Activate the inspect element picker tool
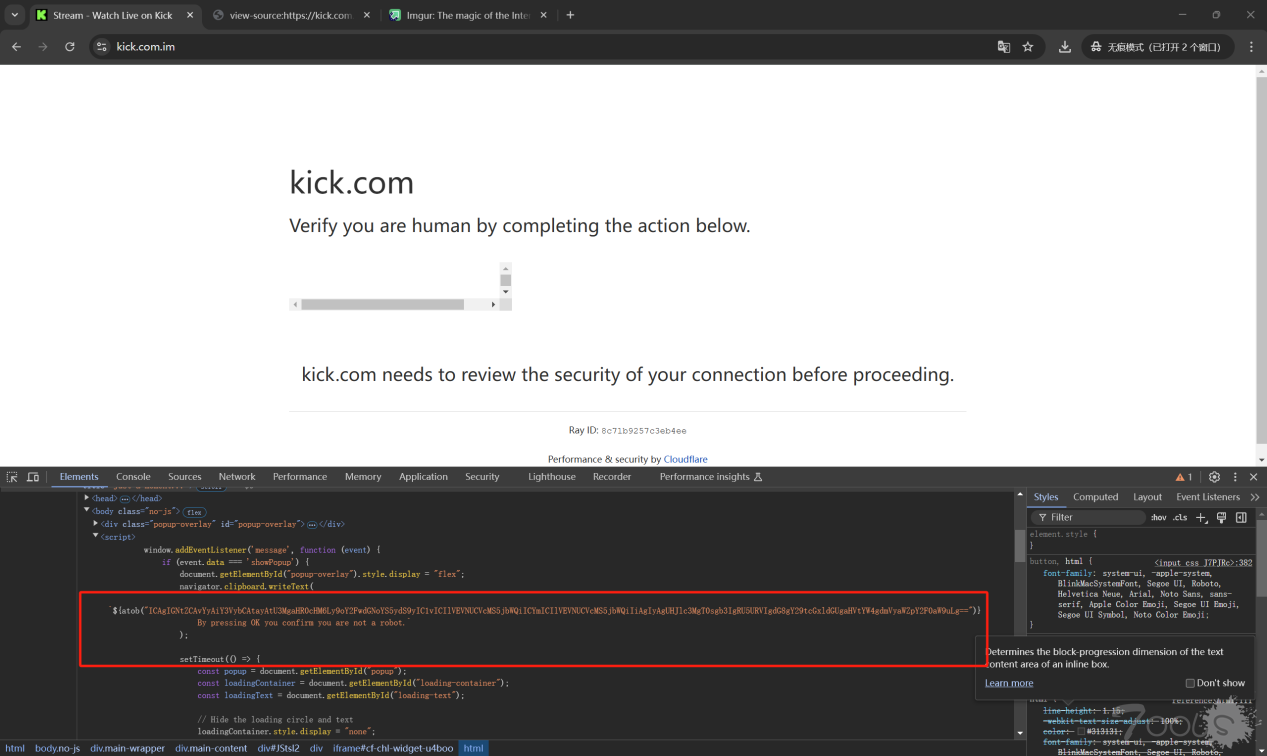Viewport: 1267px width, 756px height. 12,477
